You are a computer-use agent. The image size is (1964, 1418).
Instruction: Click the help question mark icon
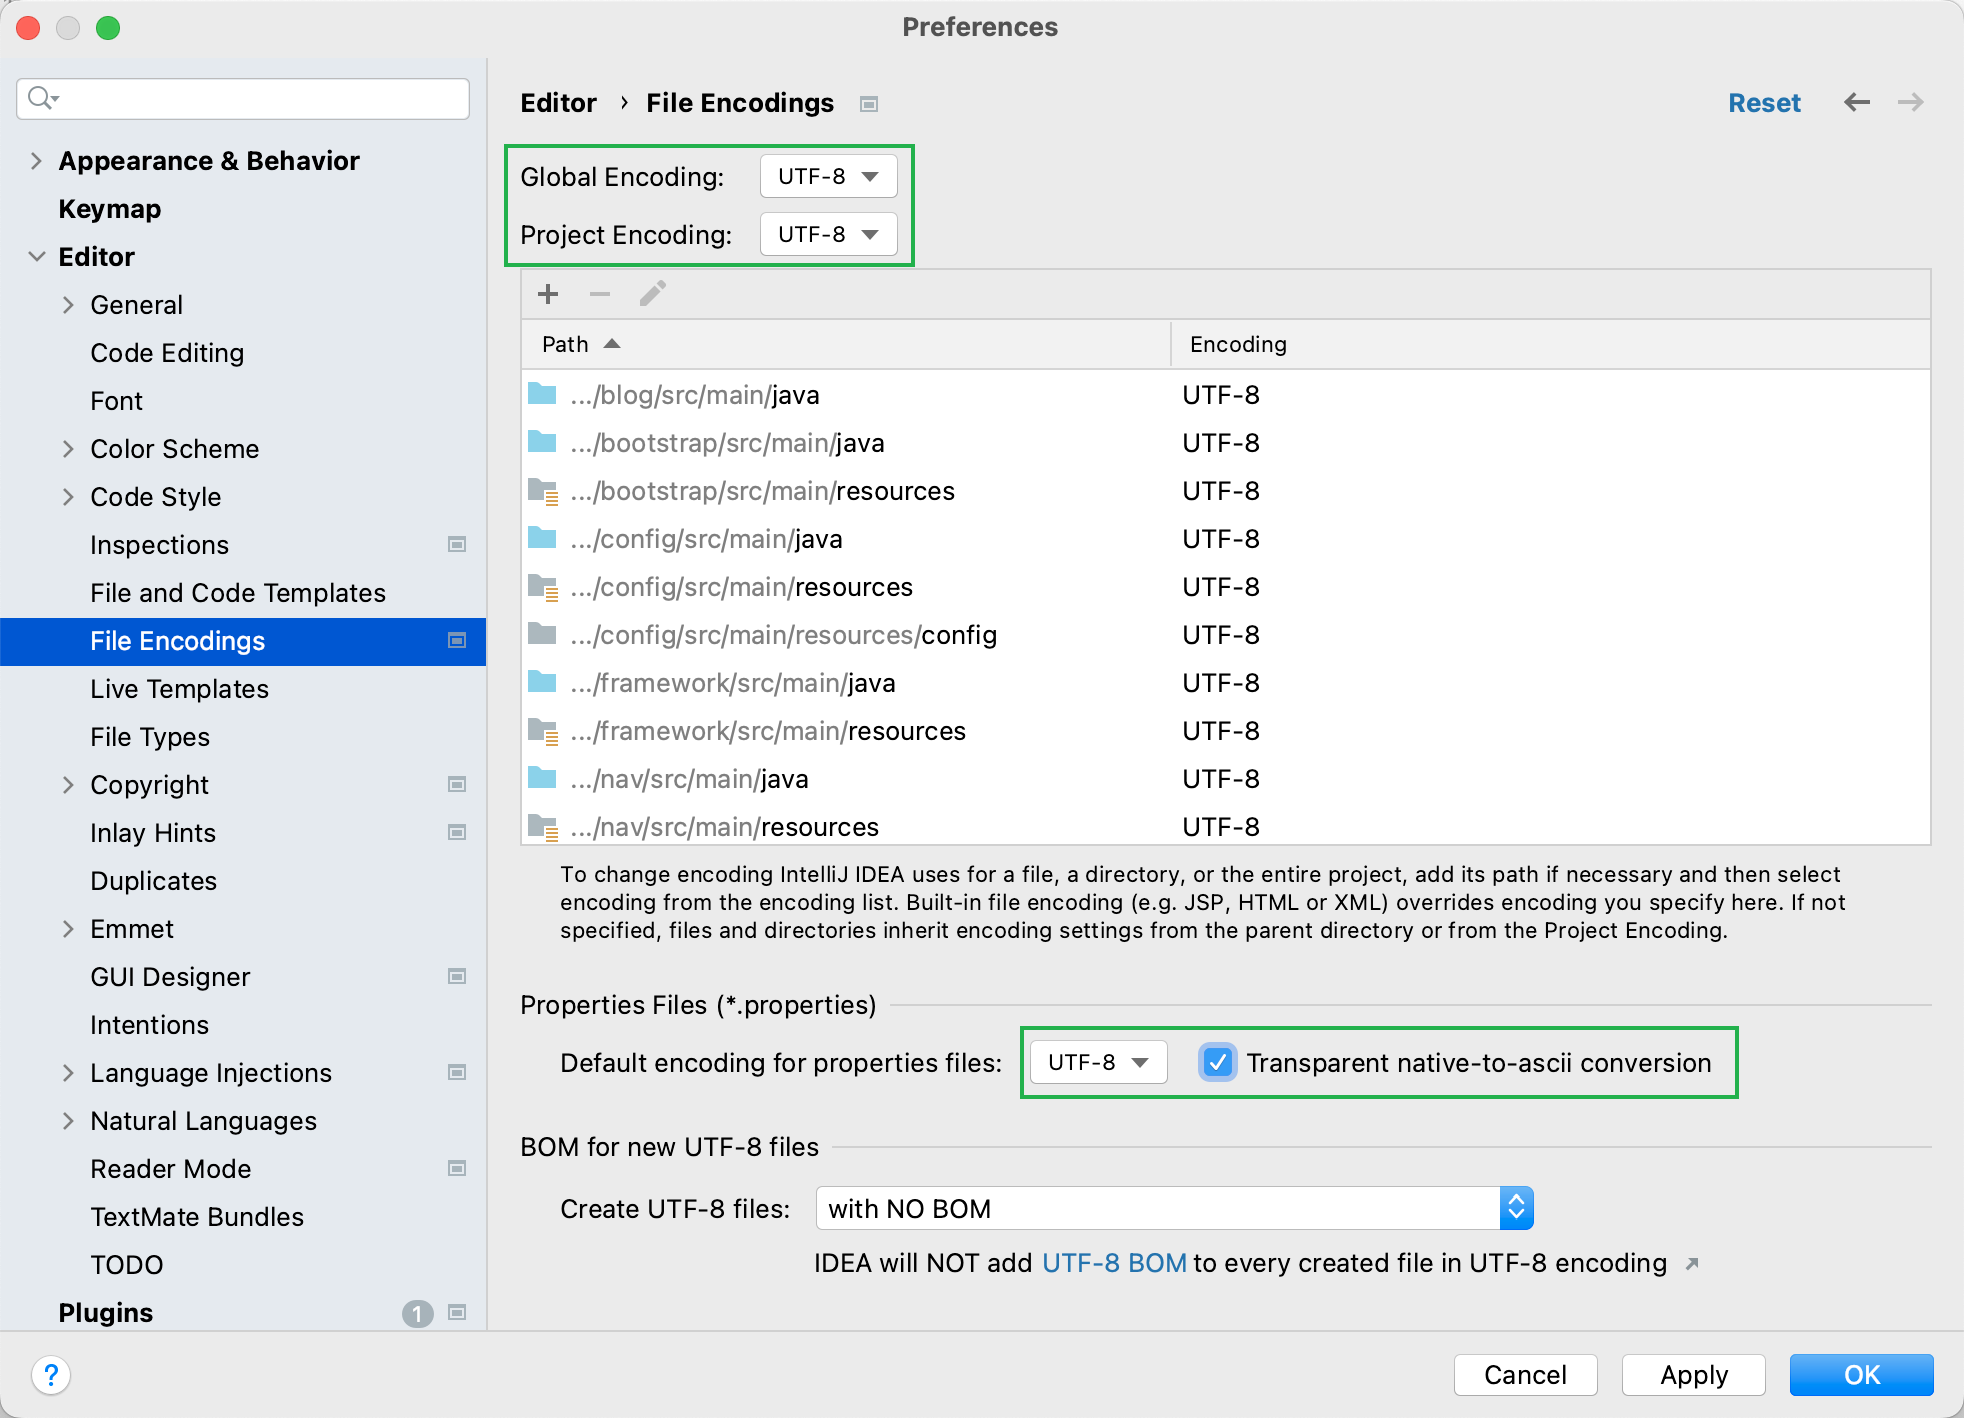pyautogui.click(x=51, y=1375)
